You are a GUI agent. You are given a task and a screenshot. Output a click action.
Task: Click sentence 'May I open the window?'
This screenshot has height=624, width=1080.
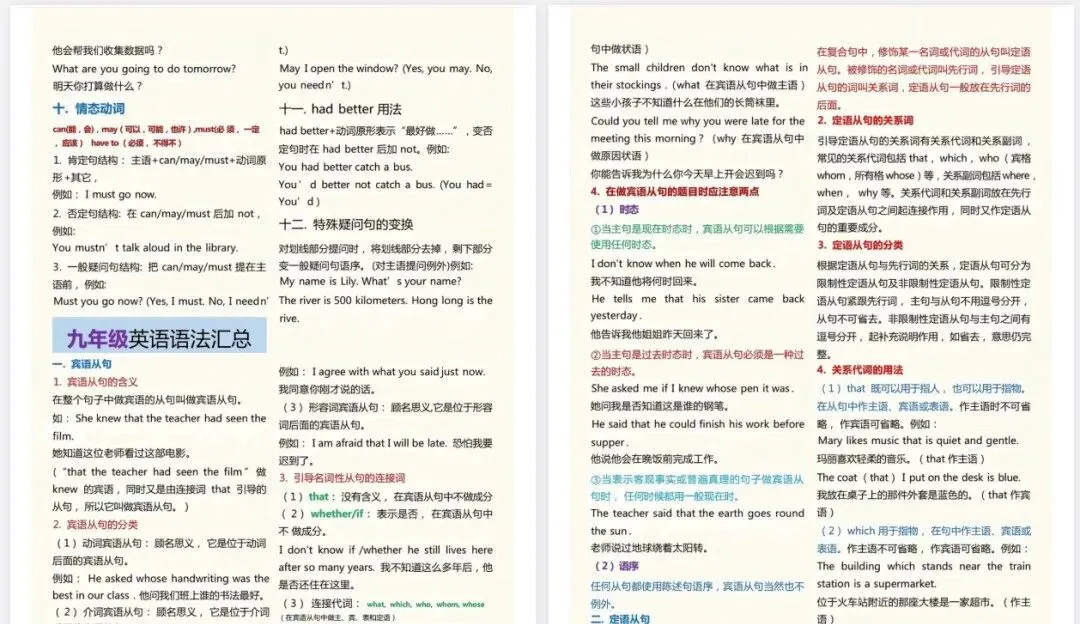(339, 68)
